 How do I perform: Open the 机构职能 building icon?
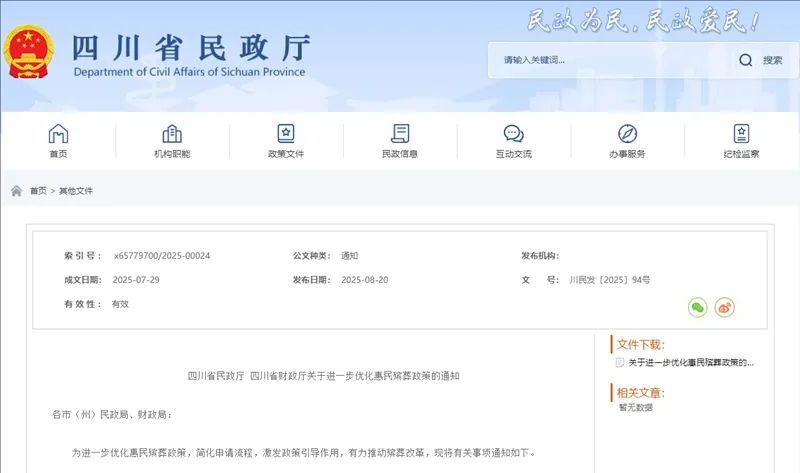pyautogui.click(x=172, y=134)
